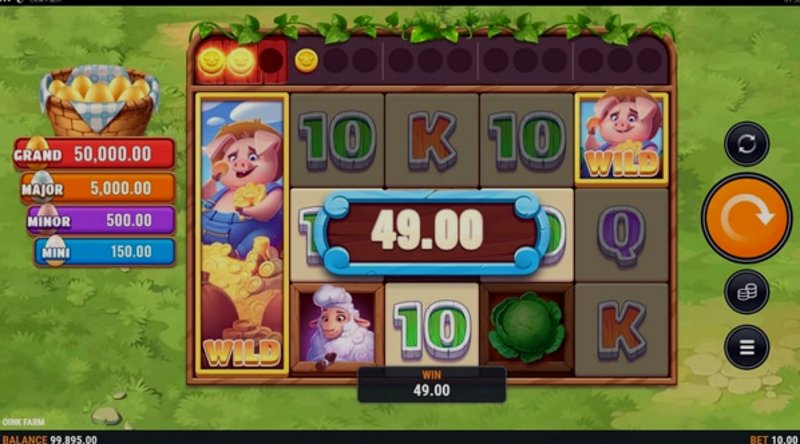Open the hamburger menu button
This screenshot has width=800, height=444.
click(746, 348)
